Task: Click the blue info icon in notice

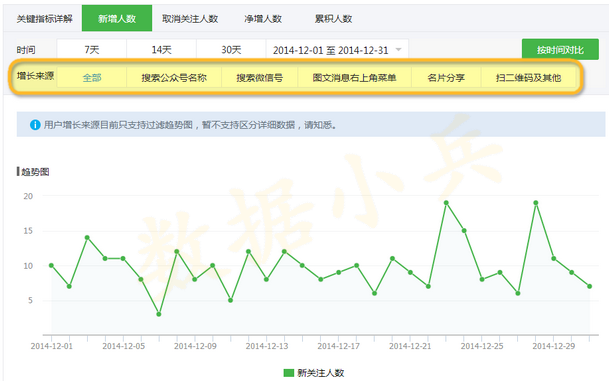Action: coord(35,125)
